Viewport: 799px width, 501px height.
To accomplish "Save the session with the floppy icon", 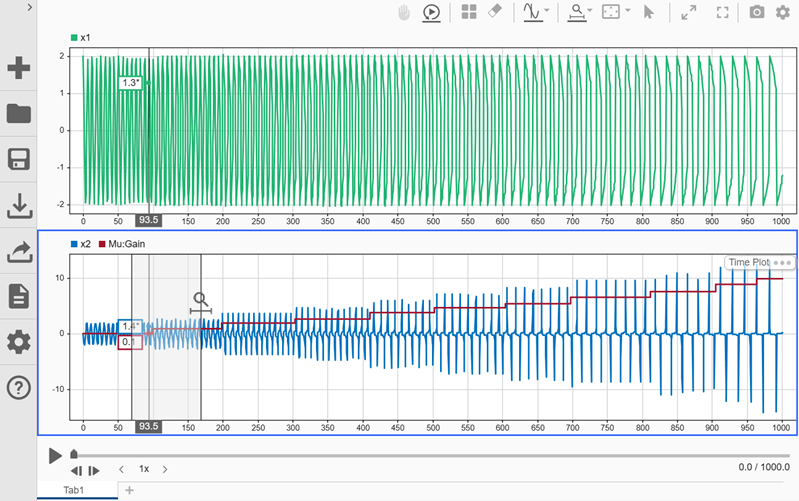I will (x=19, y=159).
